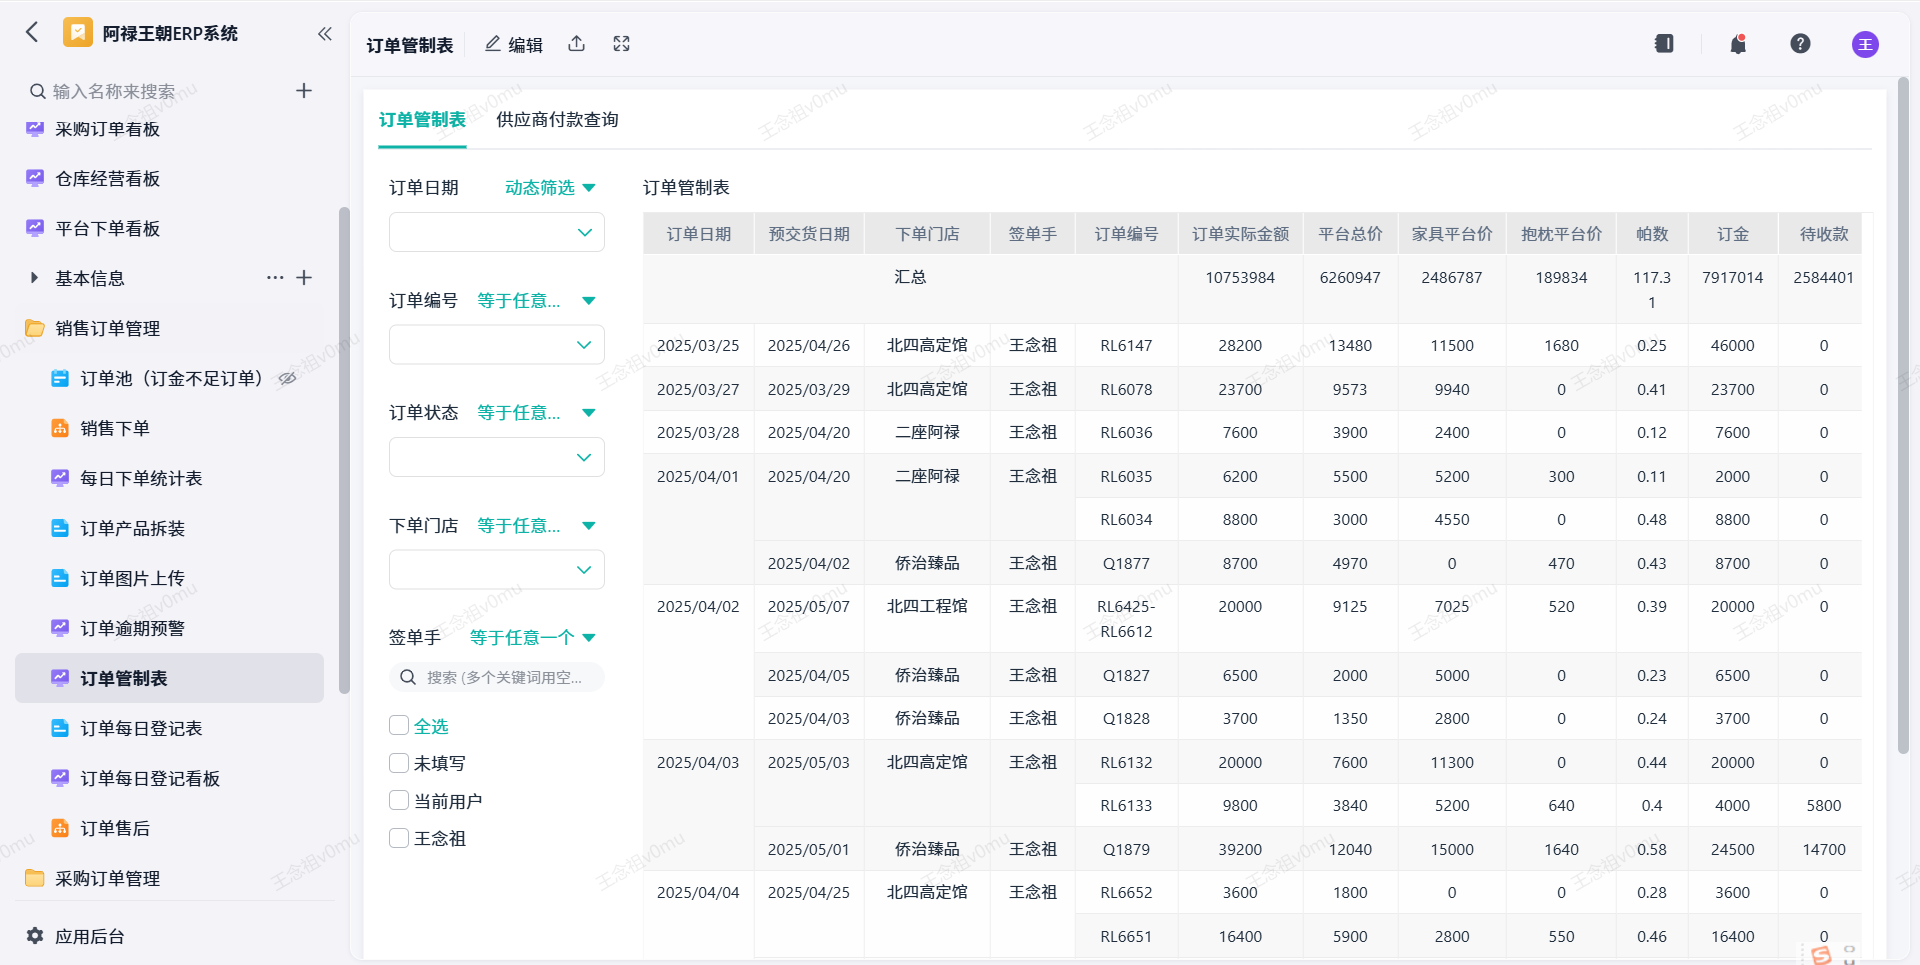Screen dimensions: 1920x965
Task: Click the edit pencil icon
Action: [x=493, y=44]
